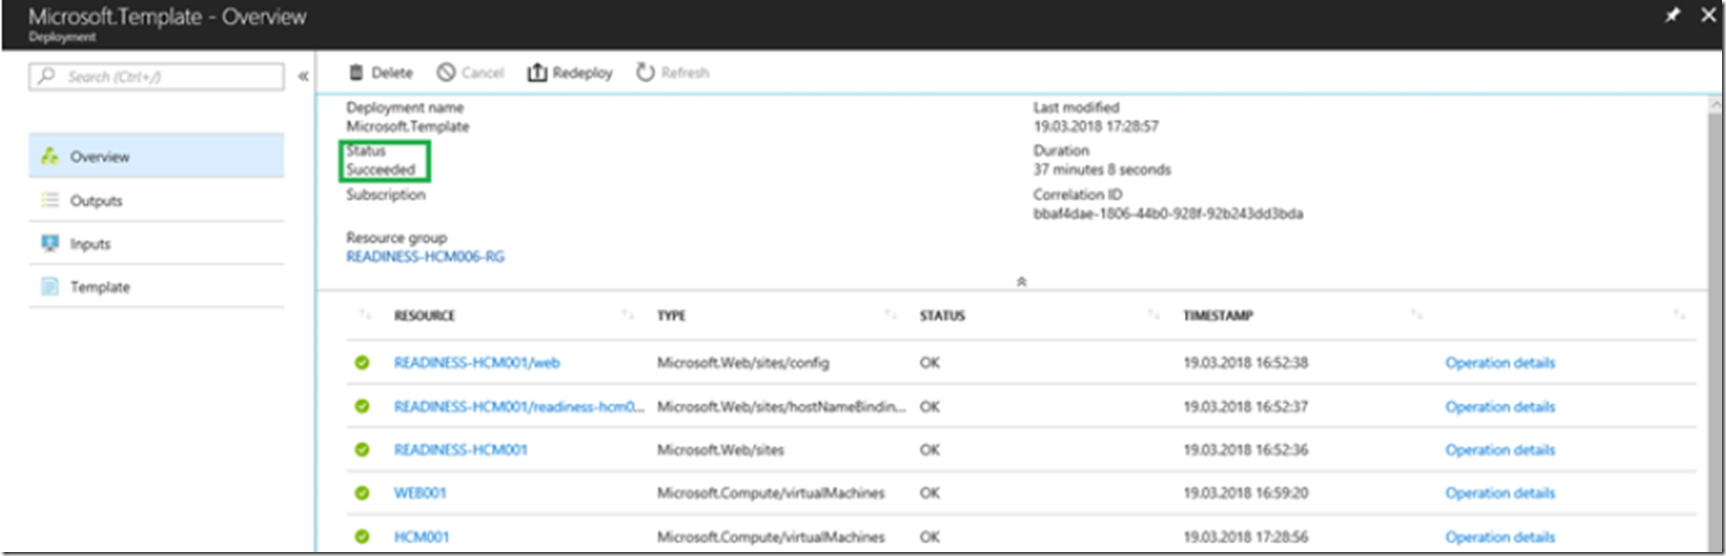Close the Microsoft.Template blade

point(1708,15)
